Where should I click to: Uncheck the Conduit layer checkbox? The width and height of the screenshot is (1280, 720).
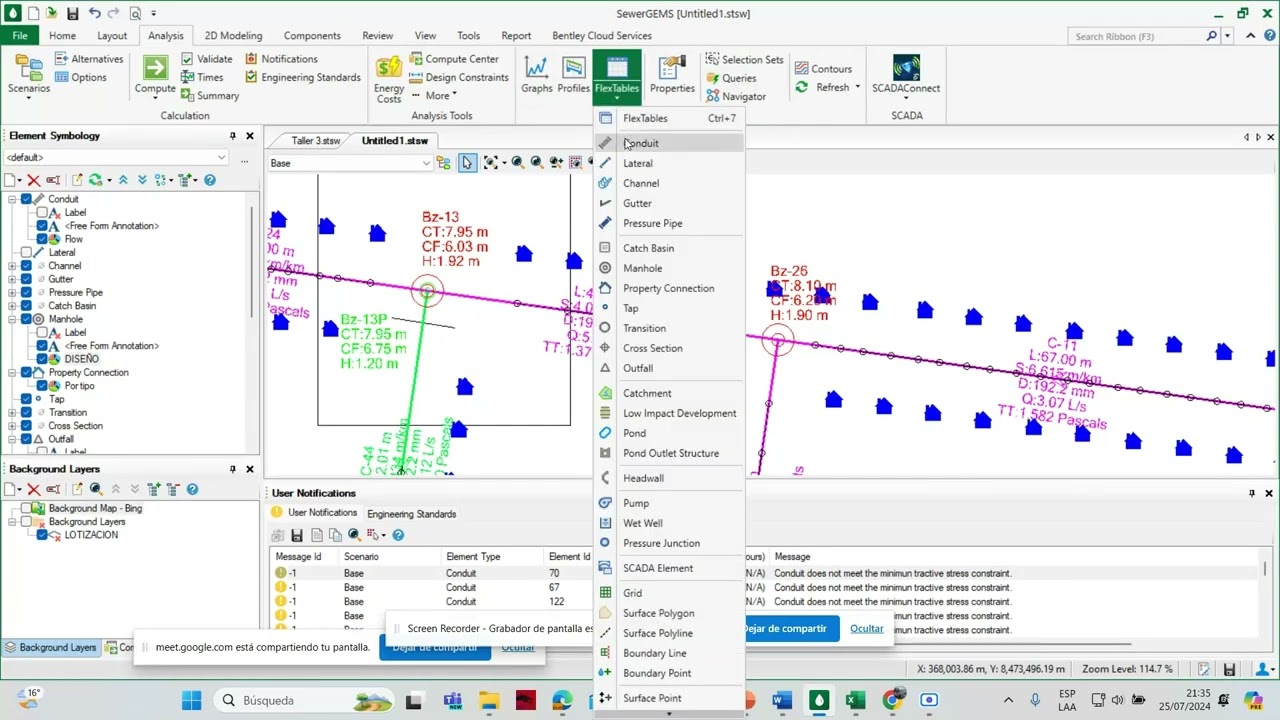point(26,199)
